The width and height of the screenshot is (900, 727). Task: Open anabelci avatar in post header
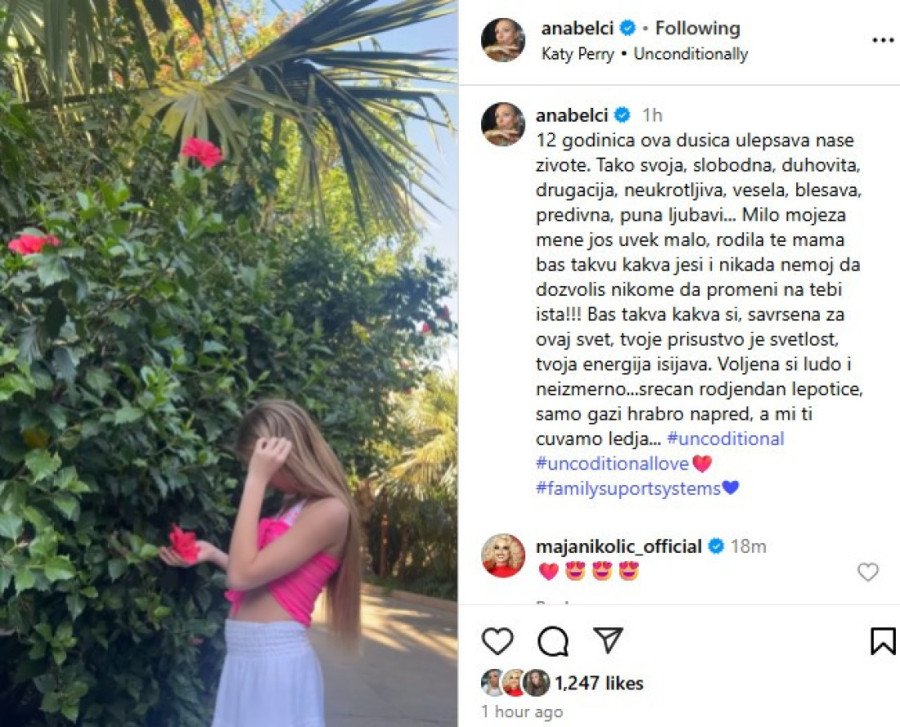pyautogui.click(x=503, y=40)
